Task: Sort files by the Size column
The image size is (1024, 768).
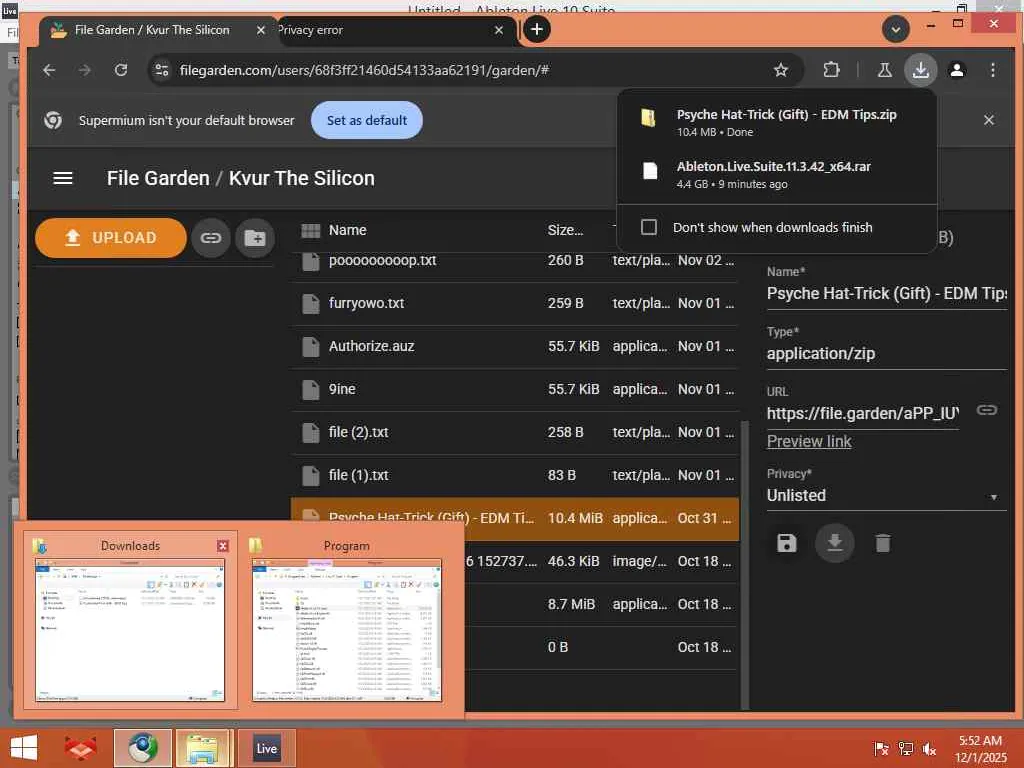Action: coord(566,230)
